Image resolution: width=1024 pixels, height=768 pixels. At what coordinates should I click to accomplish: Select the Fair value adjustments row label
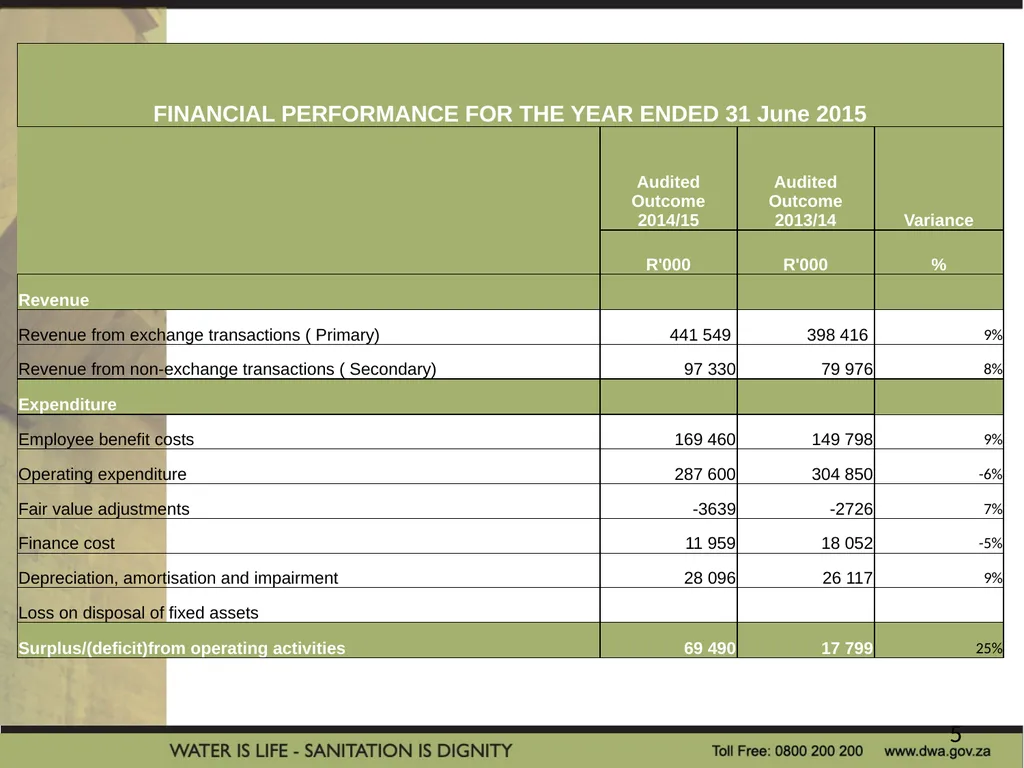coord(104,509)
